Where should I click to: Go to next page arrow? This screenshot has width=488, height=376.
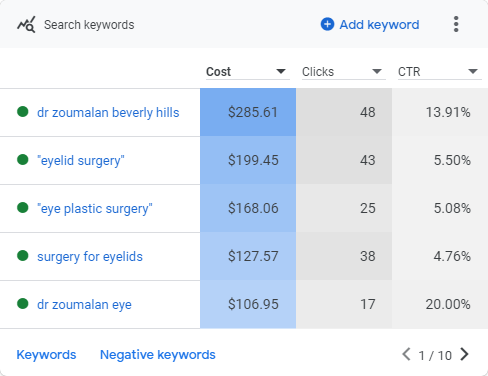click(x=464, y=354)
